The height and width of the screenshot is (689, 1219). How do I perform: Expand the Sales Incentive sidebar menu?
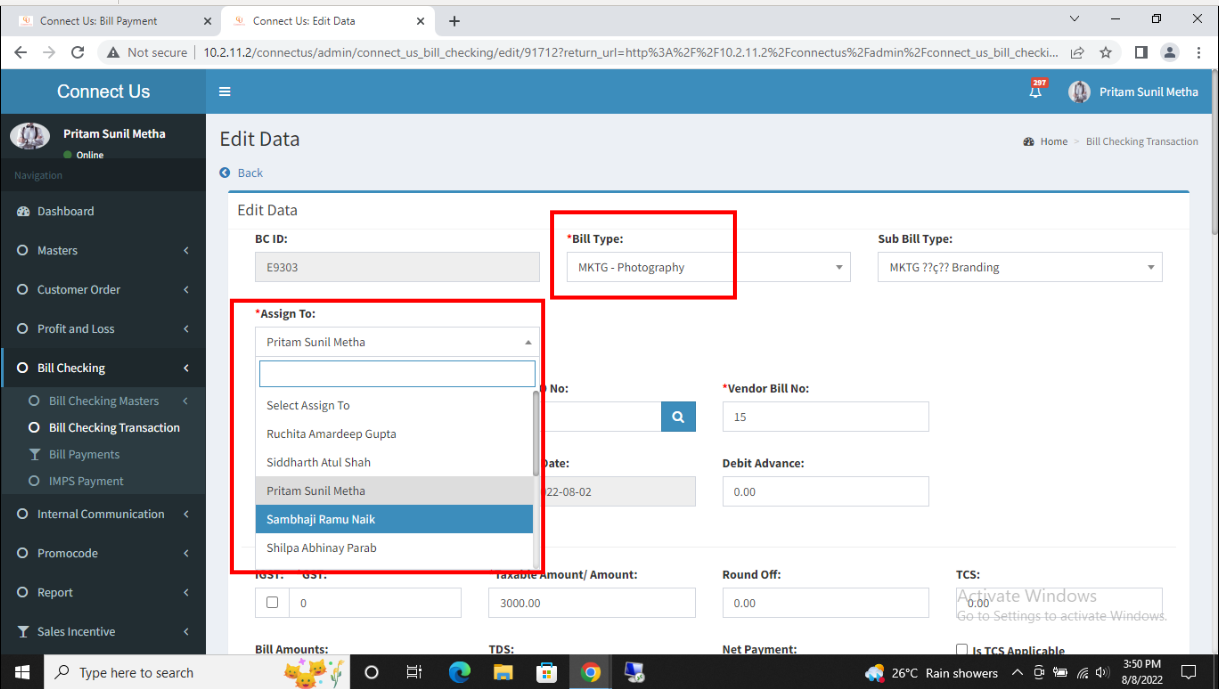pyautogui.click(x=103, y=631)
